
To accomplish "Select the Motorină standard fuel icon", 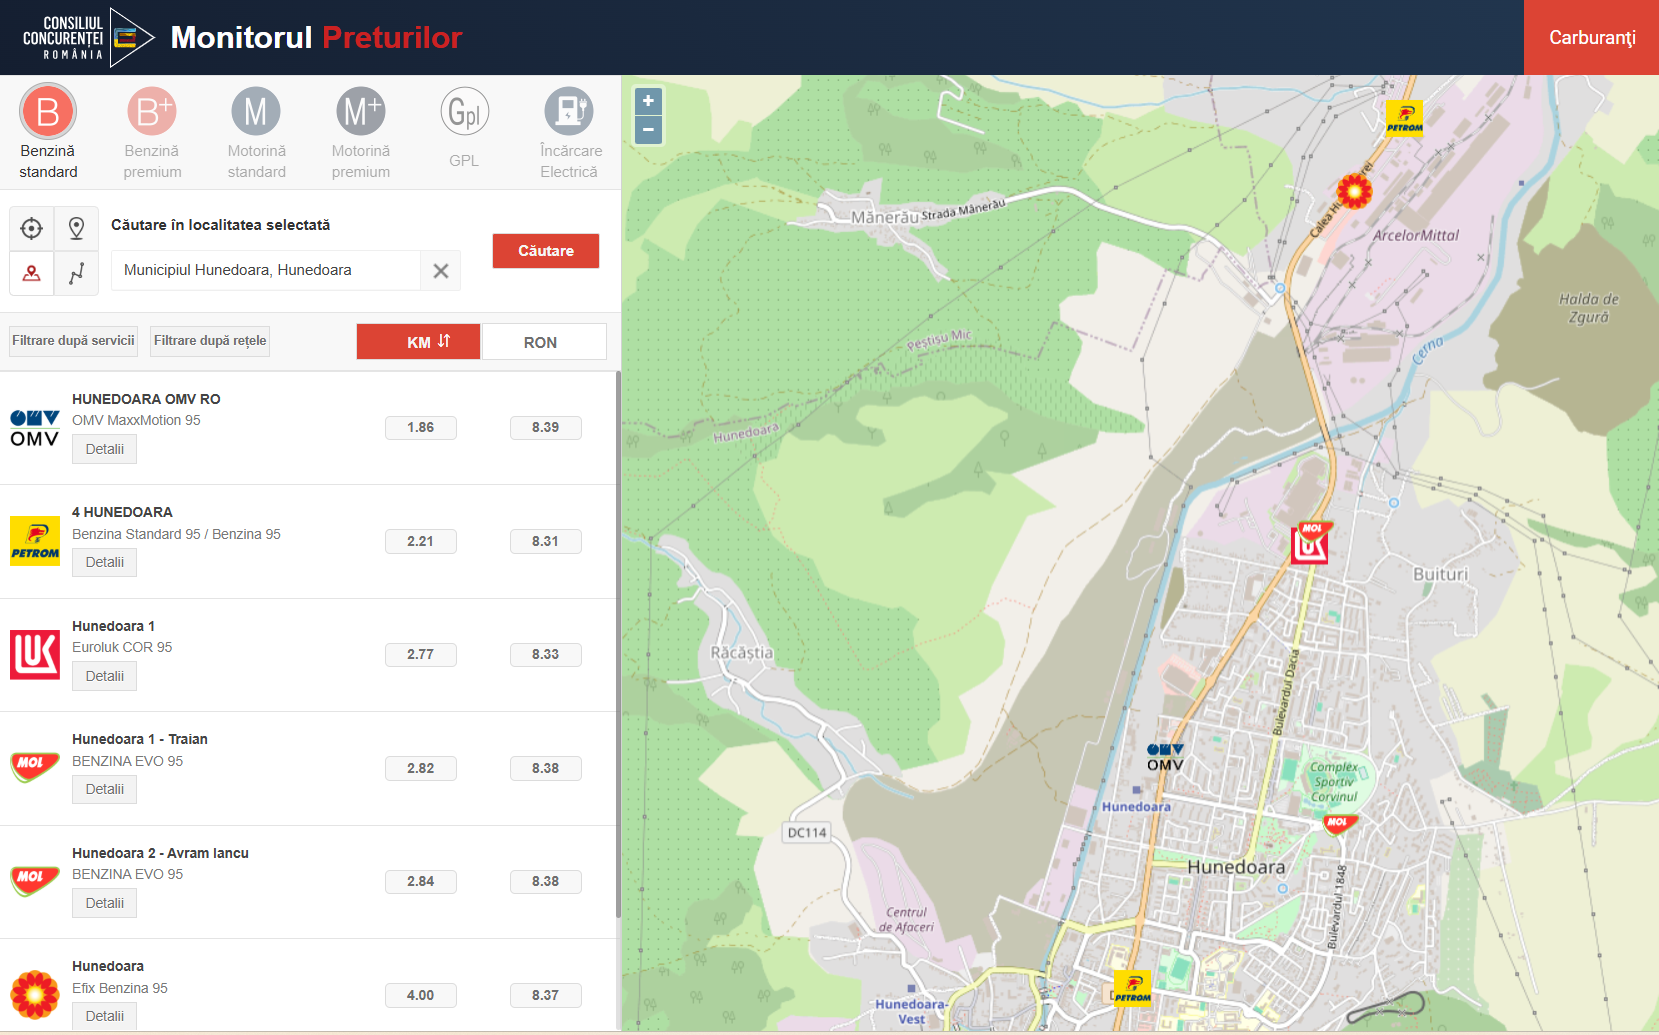I will coord(256,112).
